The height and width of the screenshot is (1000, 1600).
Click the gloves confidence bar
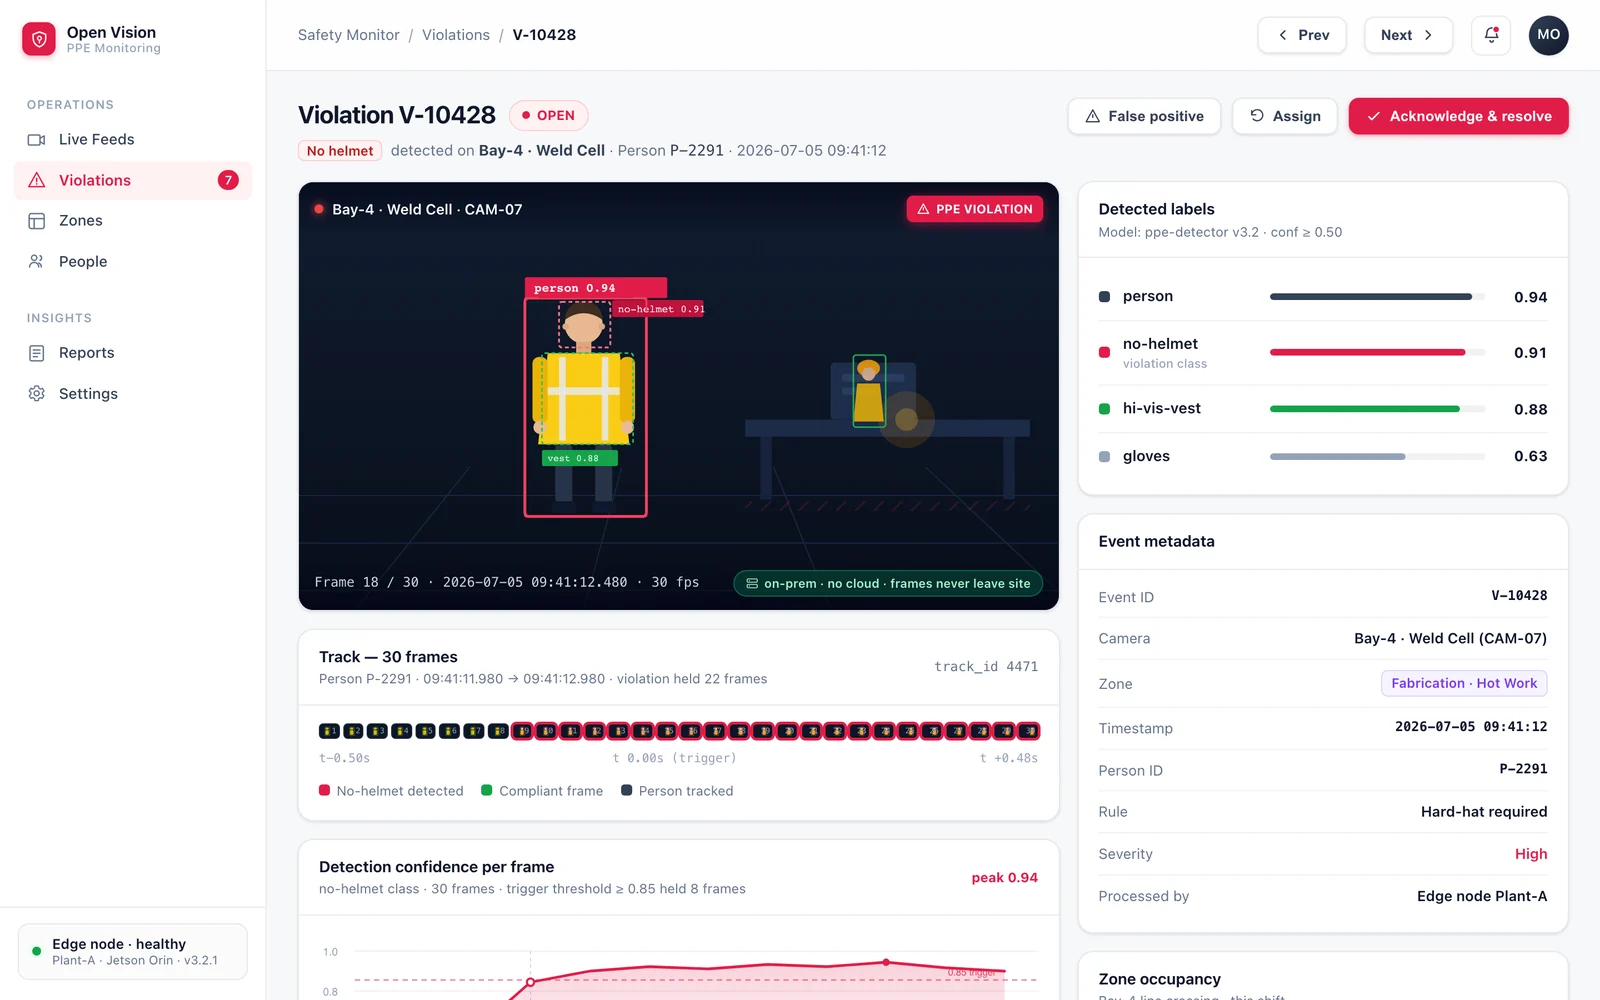(1377, 456)
